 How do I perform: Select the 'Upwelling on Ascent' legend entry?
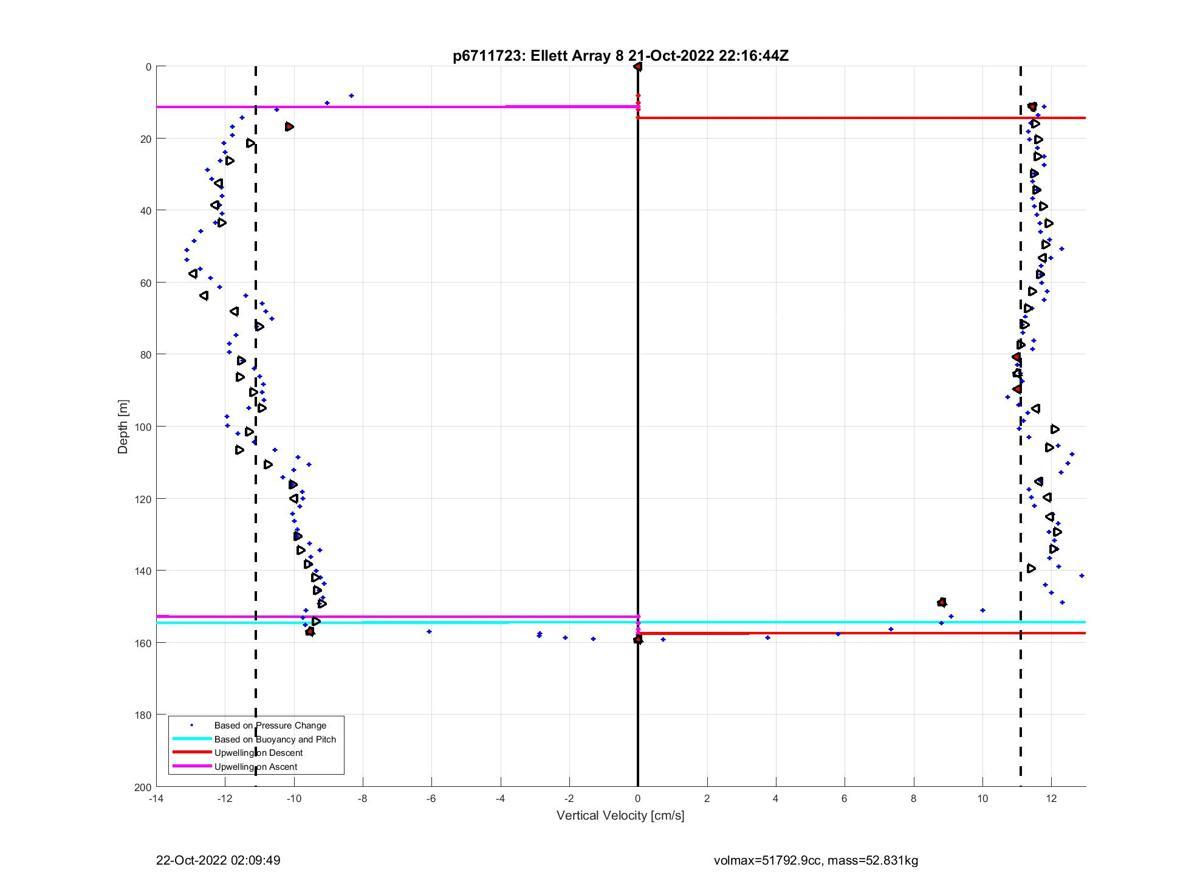pyautogui.click(x=256, y=767)
